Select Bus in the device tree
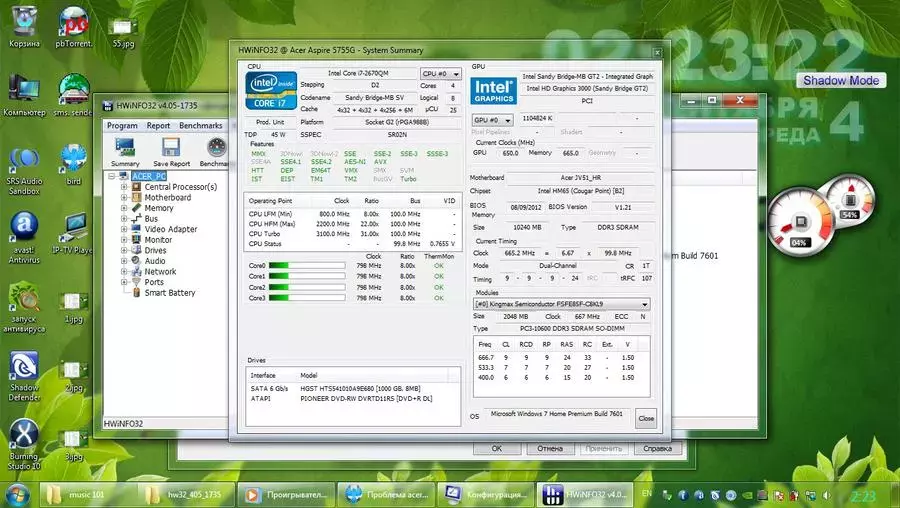 [x=151, y=219]
